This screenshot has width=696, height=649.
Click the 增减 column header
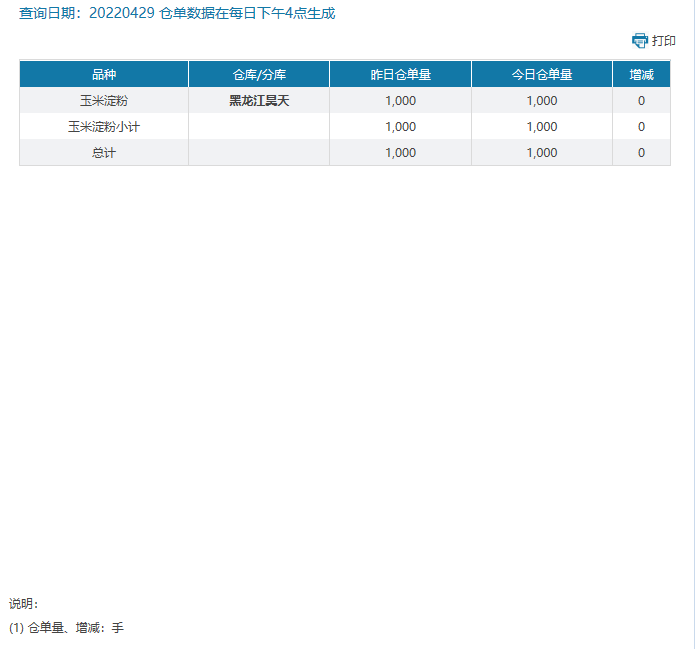point(641,75)
